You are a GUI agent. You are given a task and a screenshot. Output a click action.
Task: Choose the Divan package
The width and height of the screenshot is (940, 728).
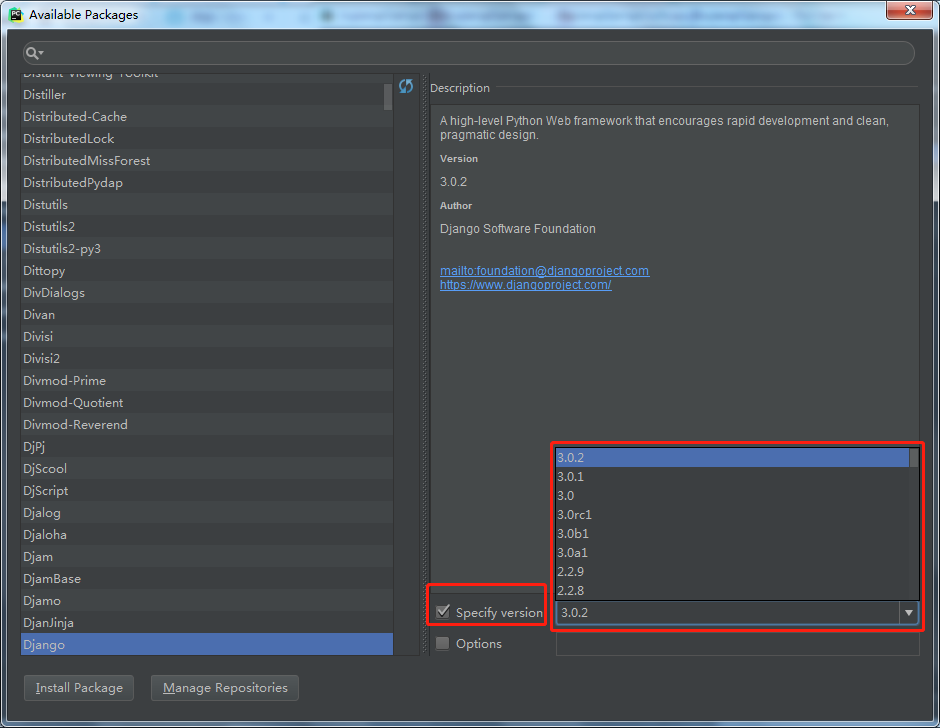click(x=207, y=314)
